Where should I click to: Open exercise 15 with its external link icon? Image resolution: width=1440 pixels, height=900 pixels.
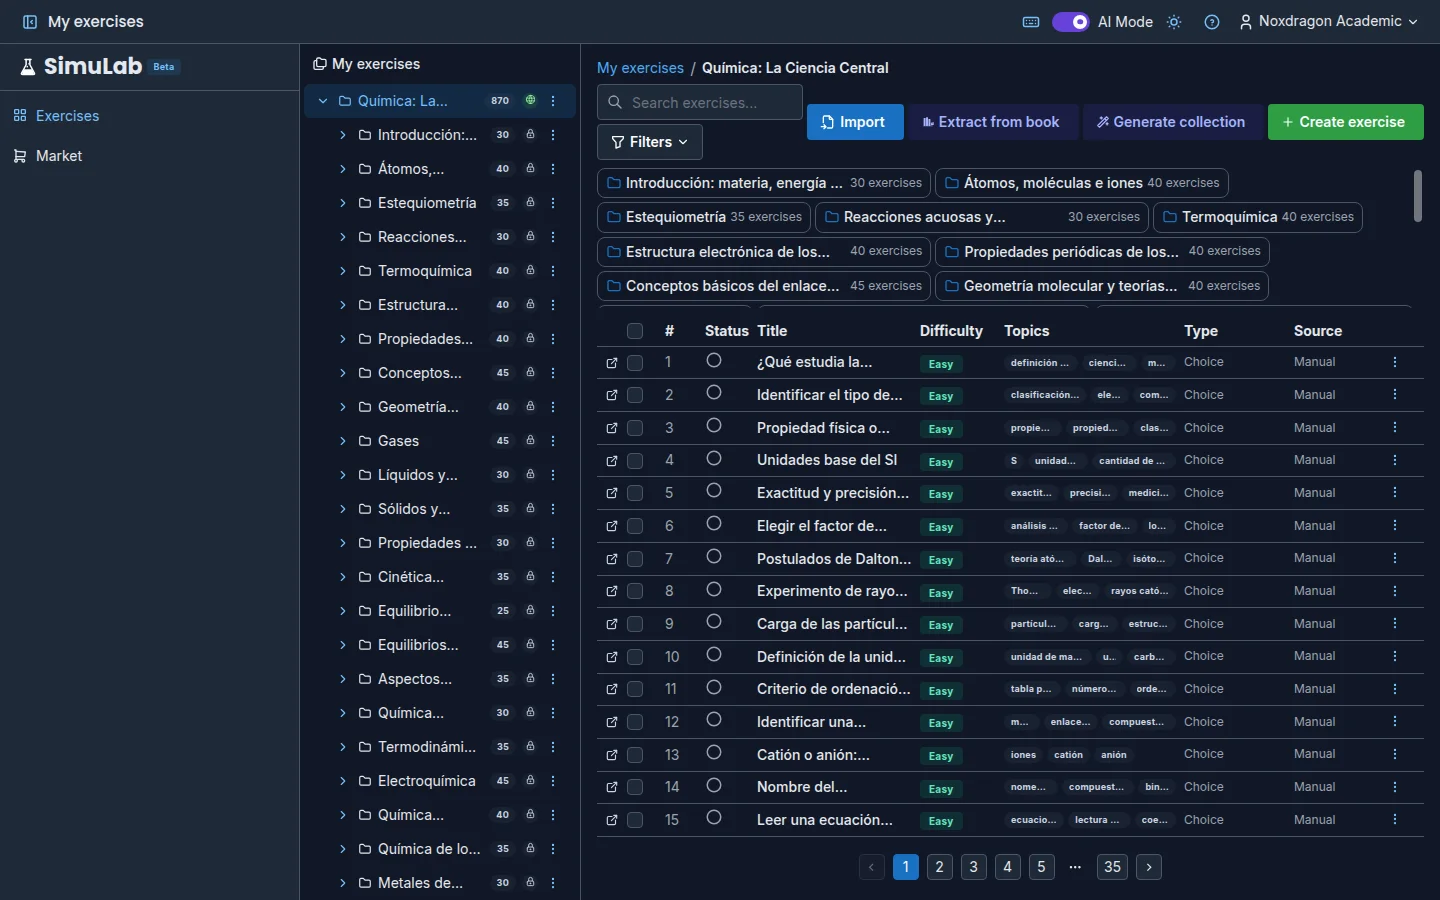tap(612, 821)
